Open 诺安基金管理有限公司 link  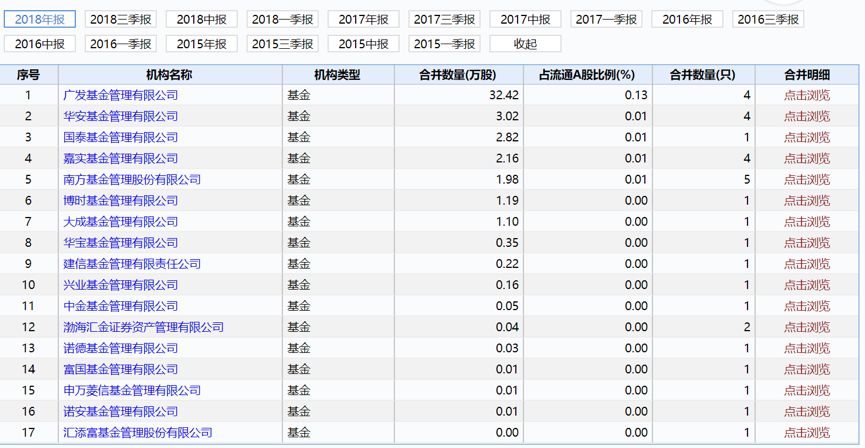121,411
